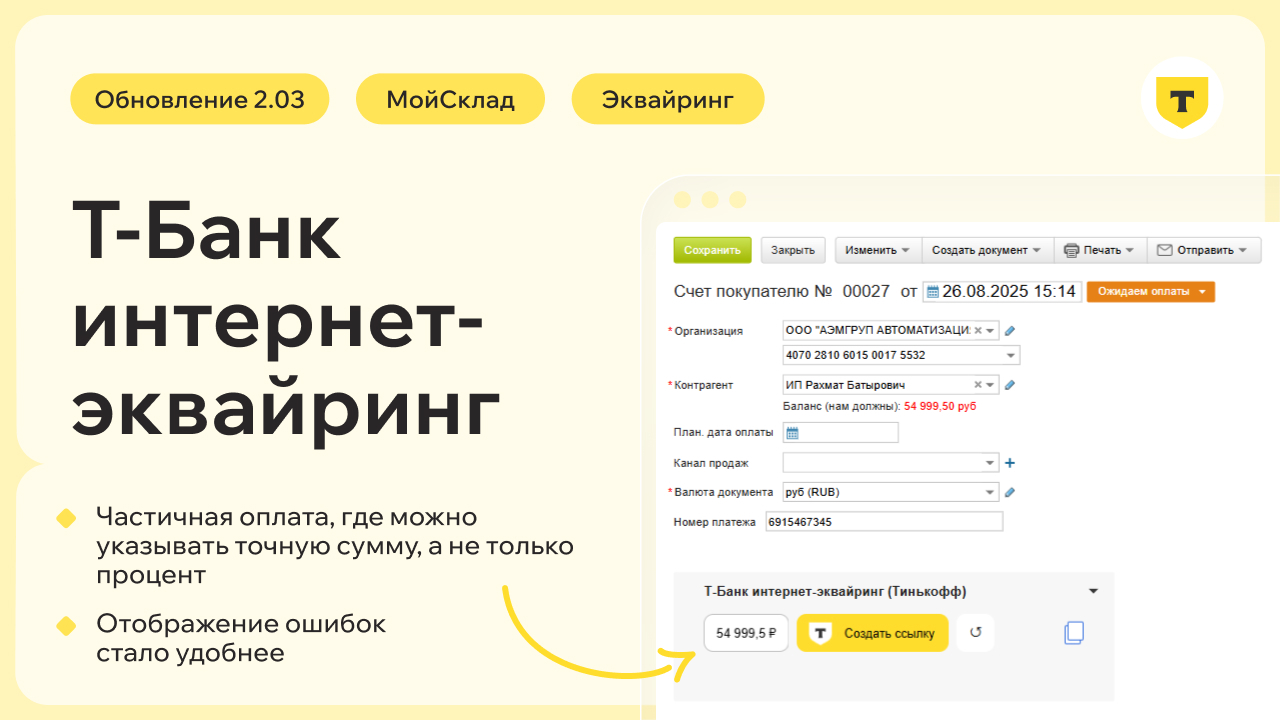The width and height of the screenshot is (1280, 720).
Task: Expand the Организация dropdown arrow
Action: [990, 331]
